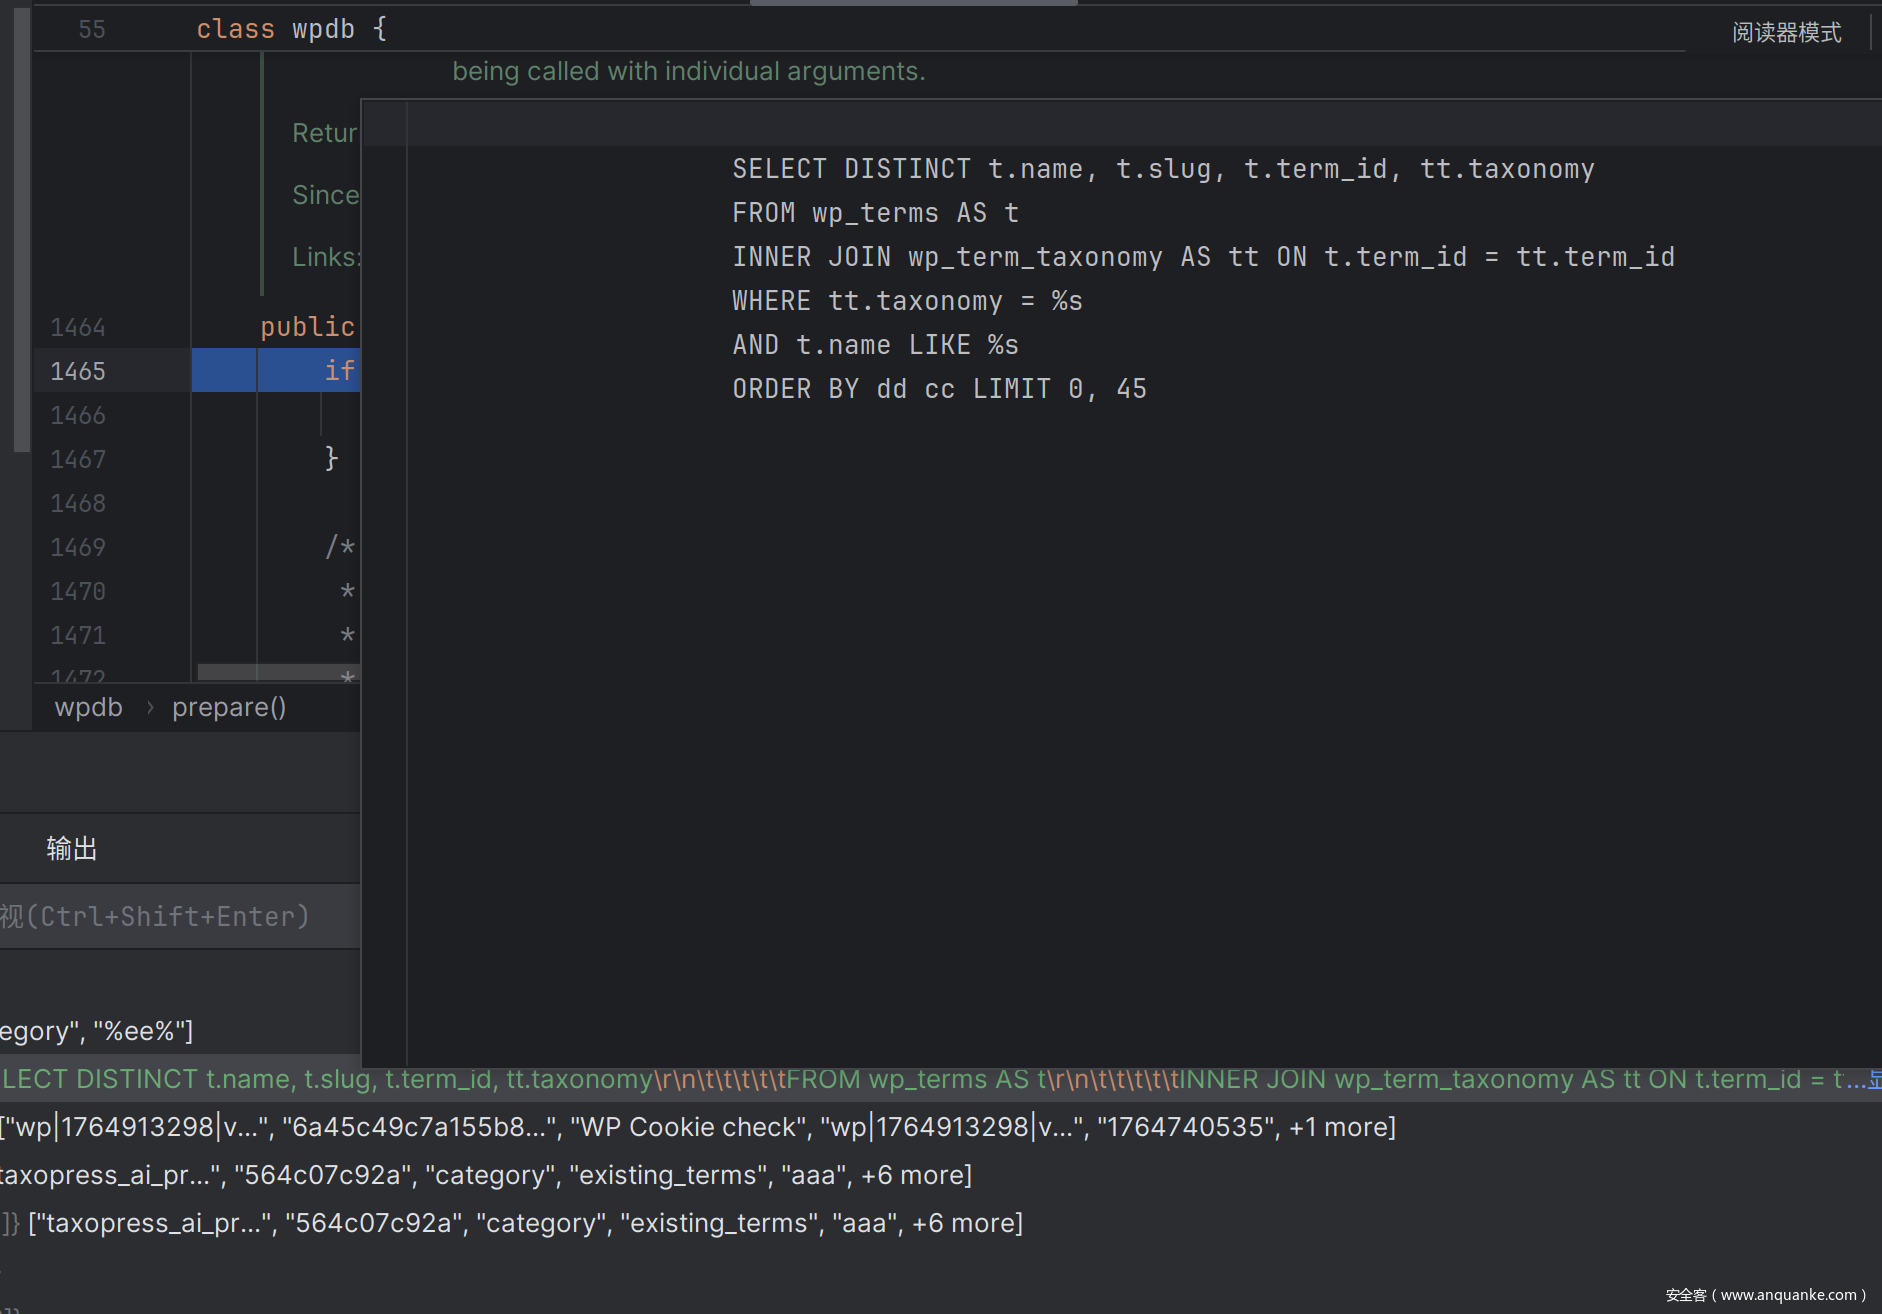
Task: Click the editor horizontal scrollbar at top
Action: (913, 3)
